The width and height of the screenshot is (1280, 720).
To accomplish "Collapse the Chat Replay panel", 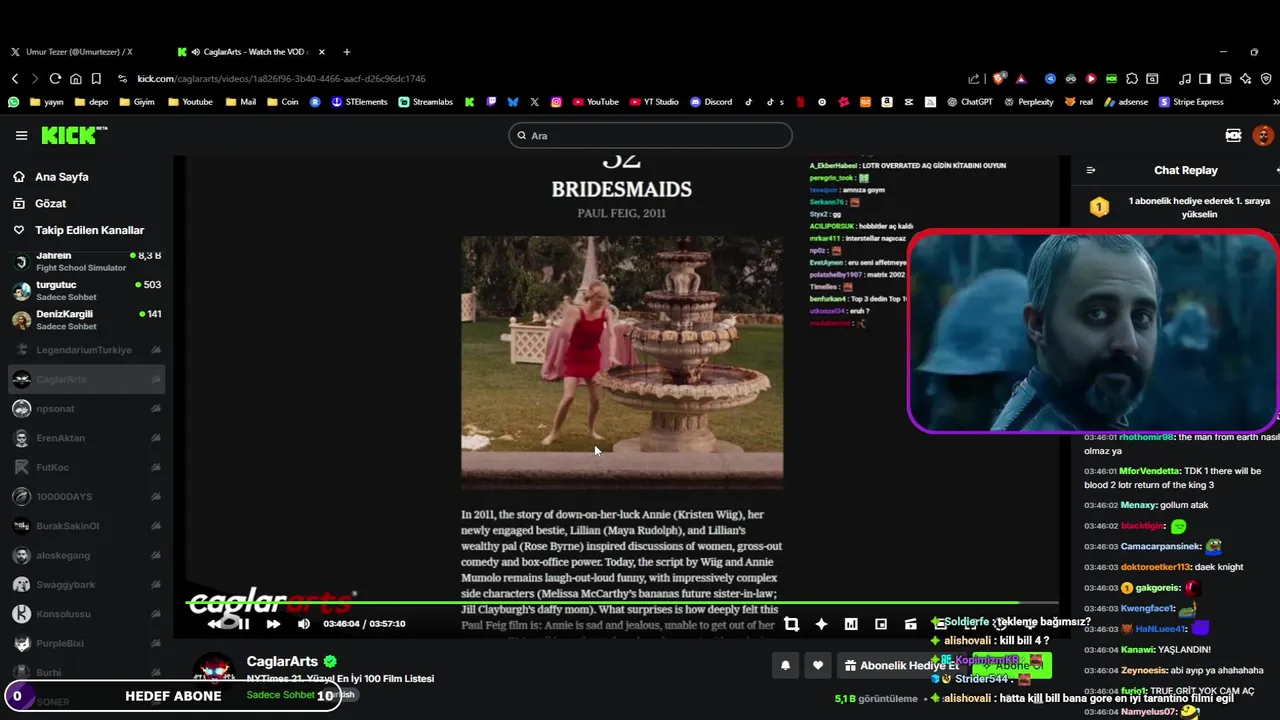I will click(x=1091, y=170).
